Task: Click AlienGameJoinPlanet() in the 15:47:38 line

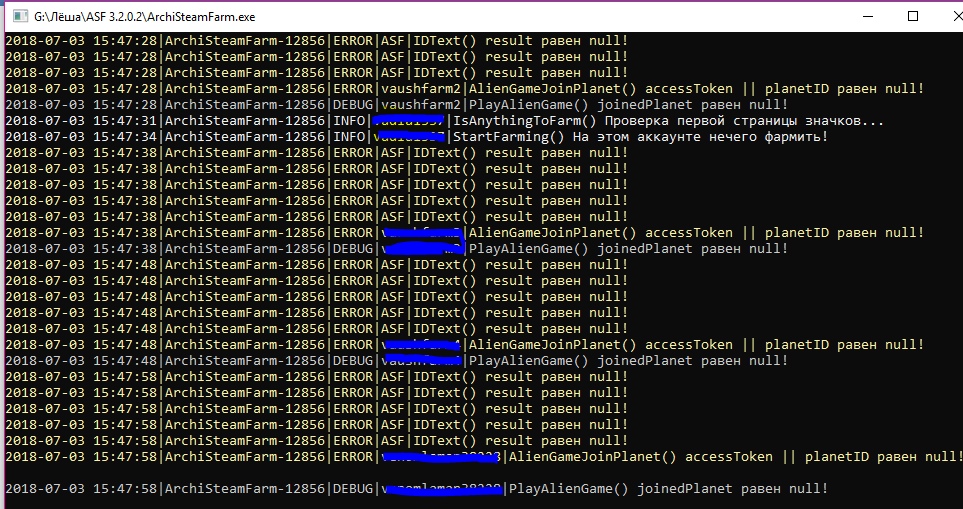Action: pyautogui.click(x=553, y=233)
